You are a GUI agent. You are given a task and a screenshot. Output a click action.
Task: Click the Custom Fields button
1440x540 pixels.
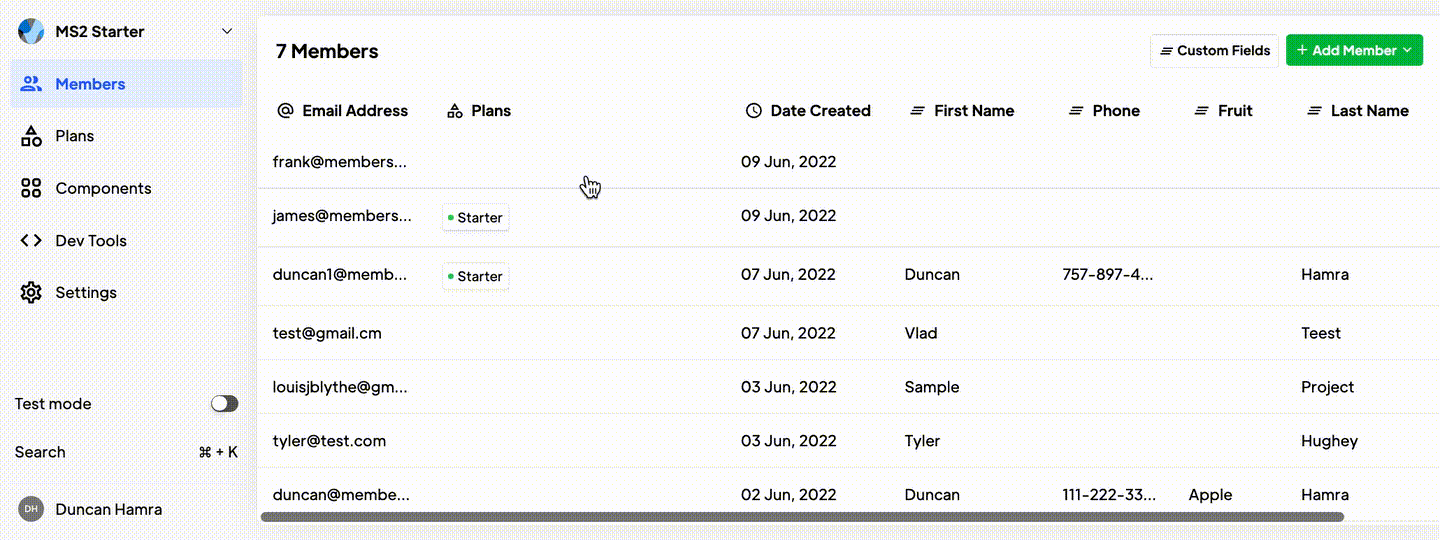pyautogui.click(x=1214, y=51)
